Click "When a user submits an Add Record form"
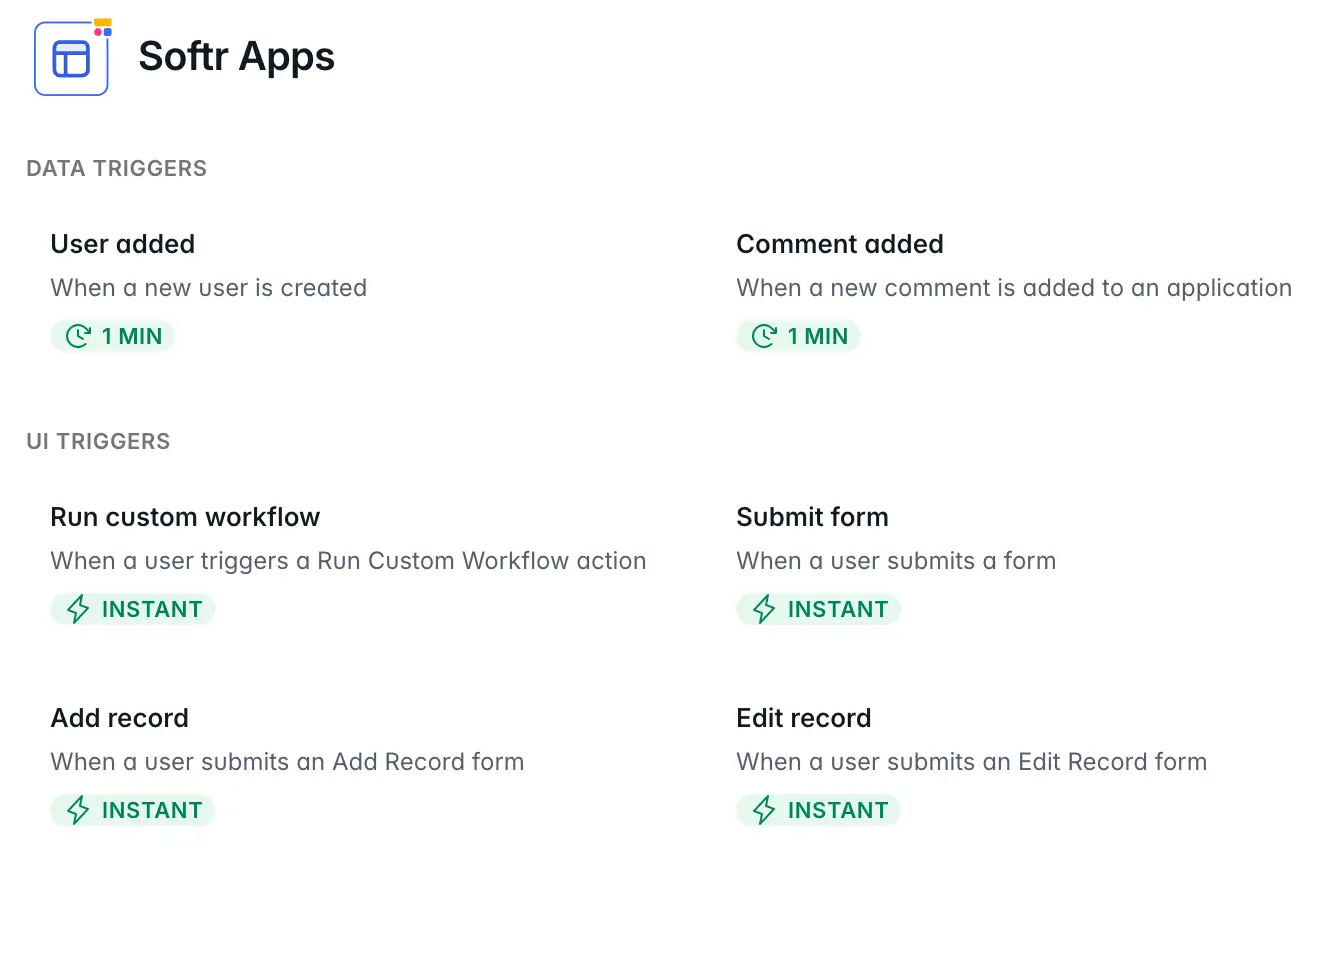 coord(287,762)
